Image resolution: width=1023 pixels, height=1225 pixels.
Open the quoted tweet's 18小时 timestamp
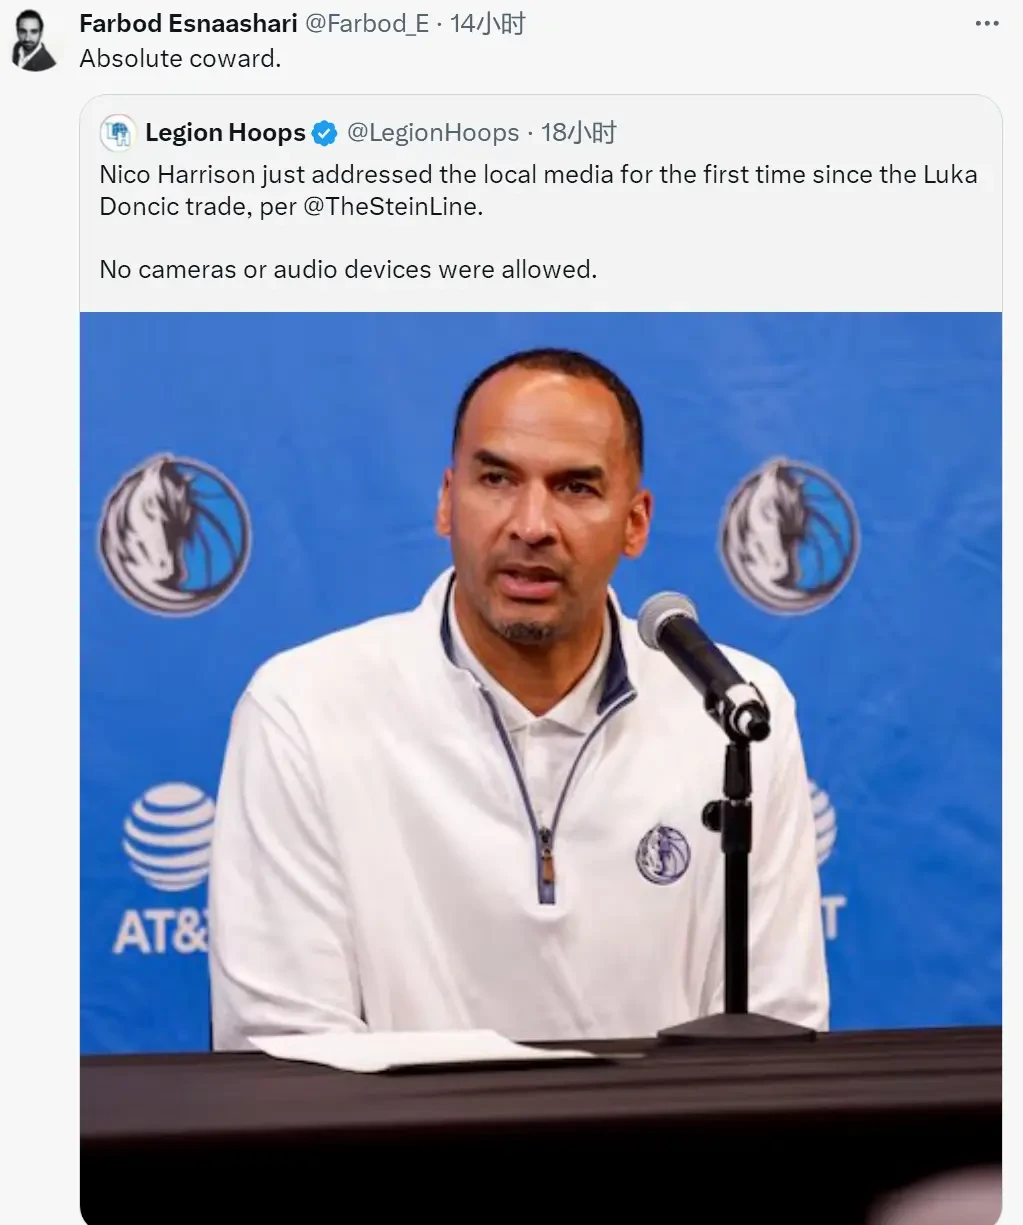pos(578,133)
